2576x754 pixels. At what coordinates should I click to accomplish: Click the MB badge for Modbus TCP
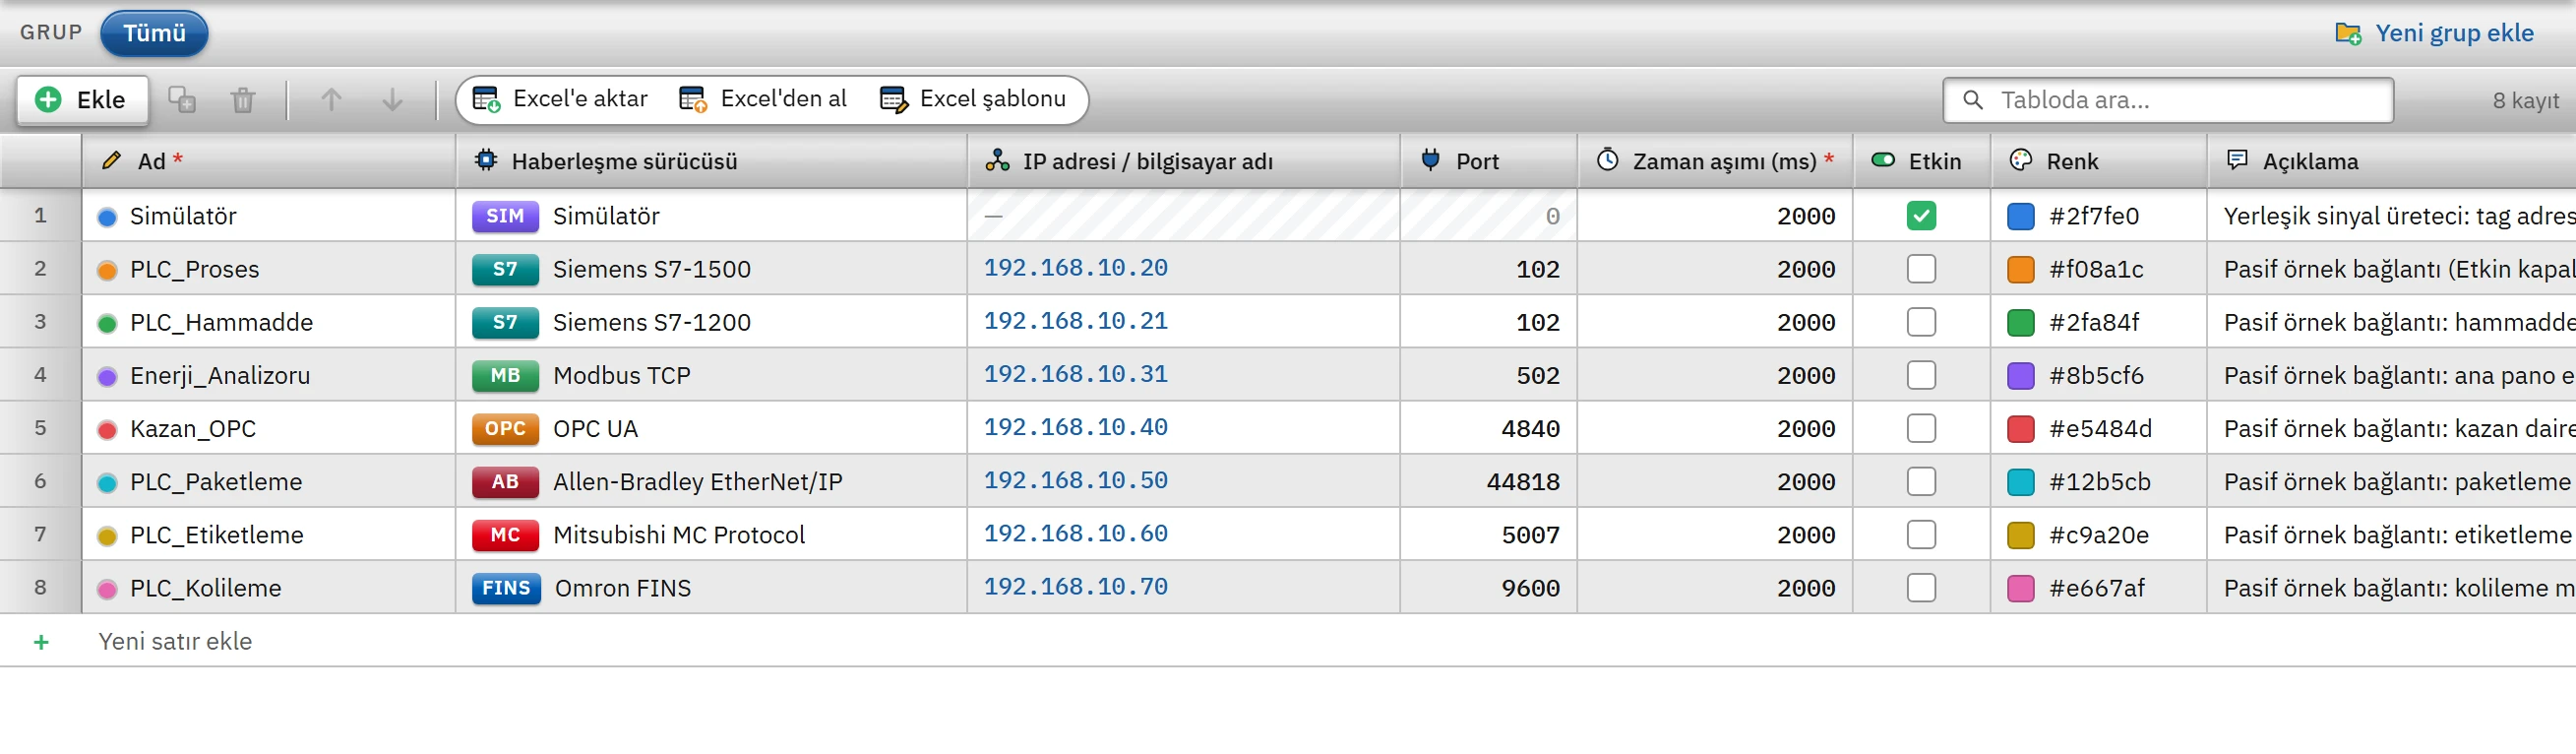pyautogui.click(x=505, y=375)
